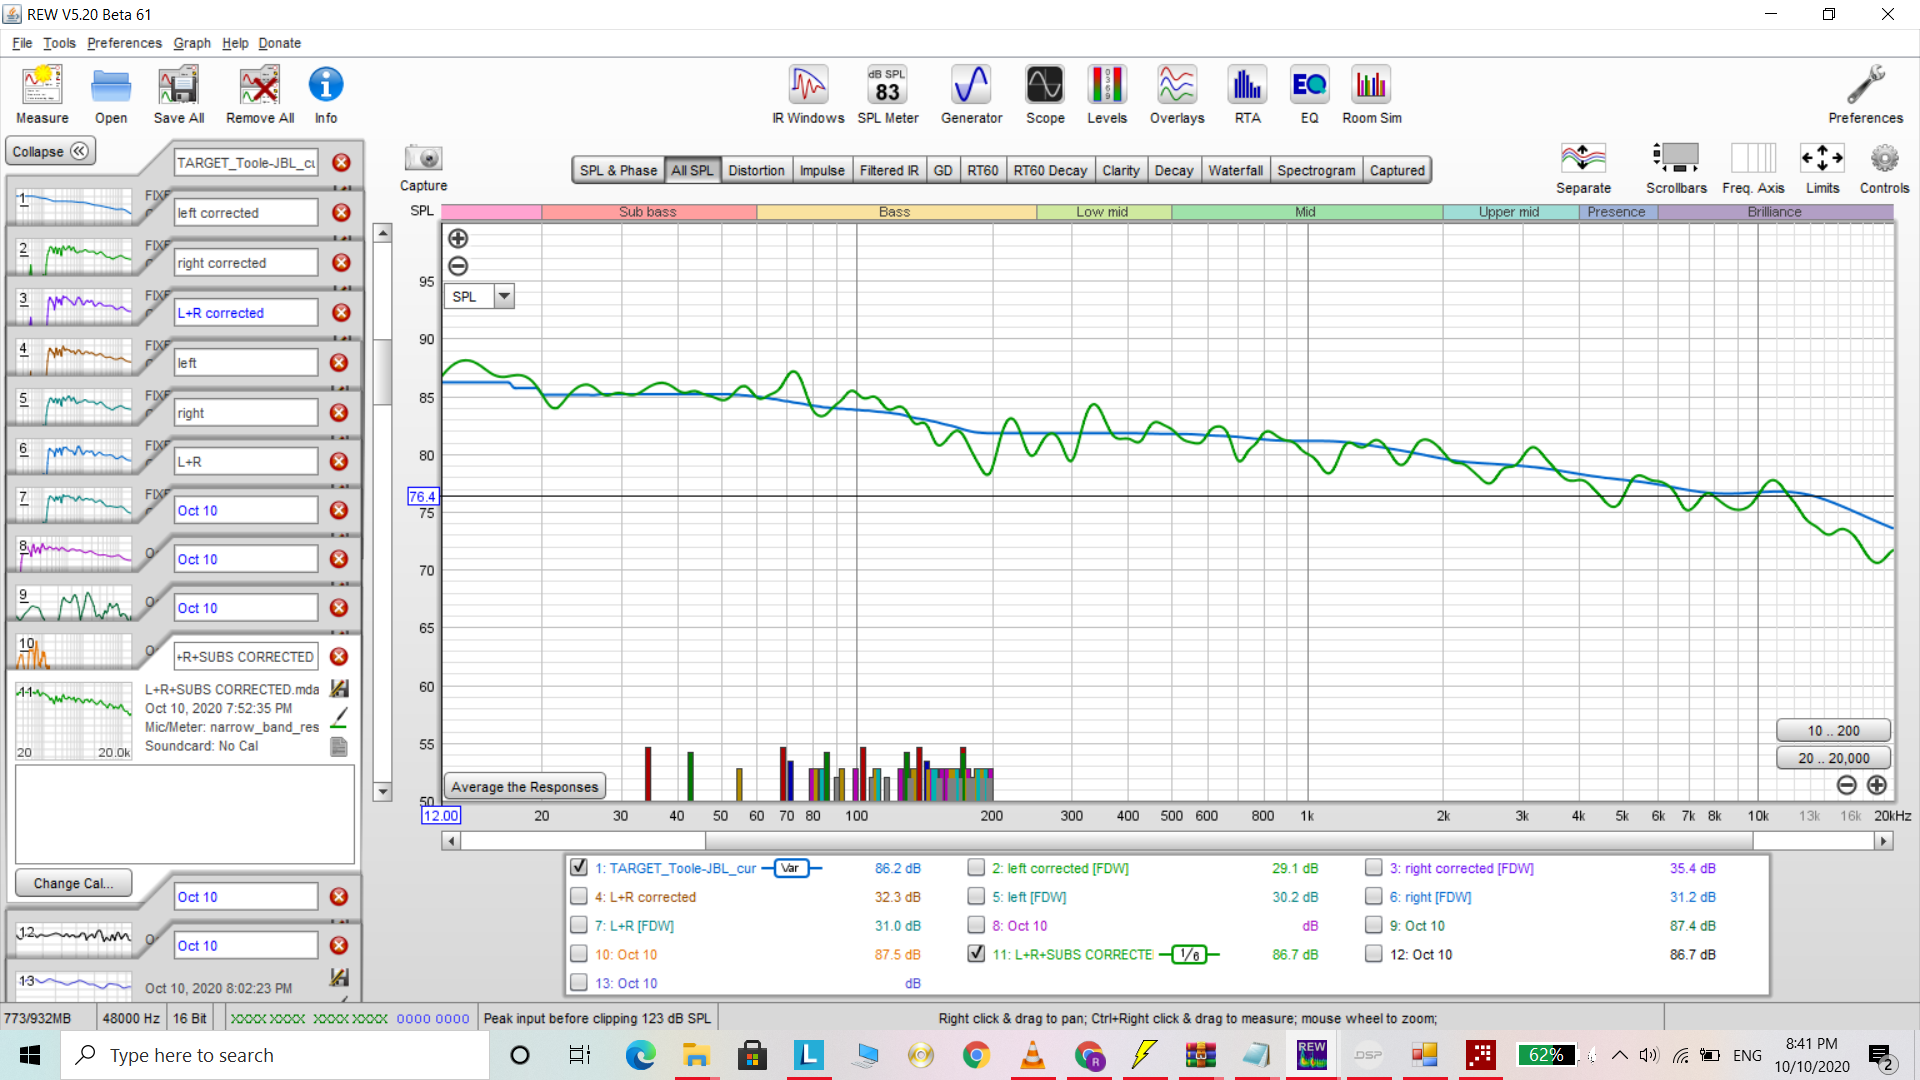The width and height of the screenshot is (1920, 1080).
Task: Open the Tools menu
Action: (59, 43)
